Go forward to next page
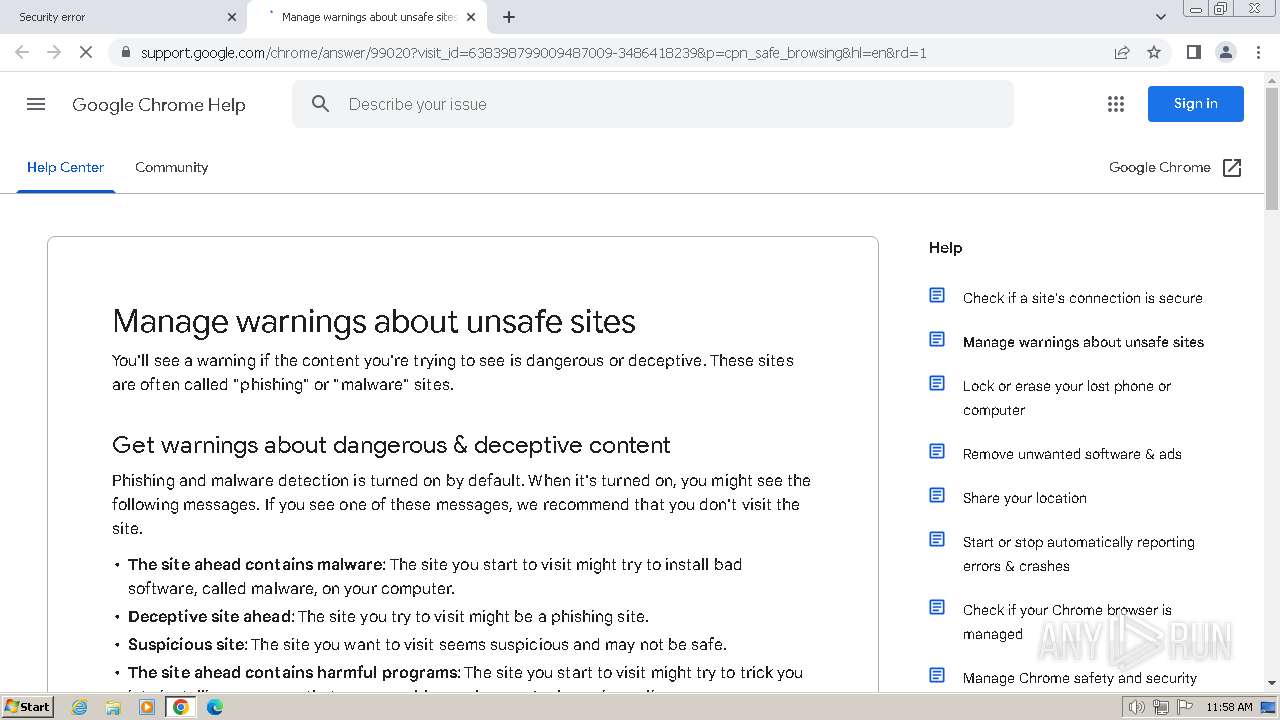1280x720 pixels. pos(54,52)
